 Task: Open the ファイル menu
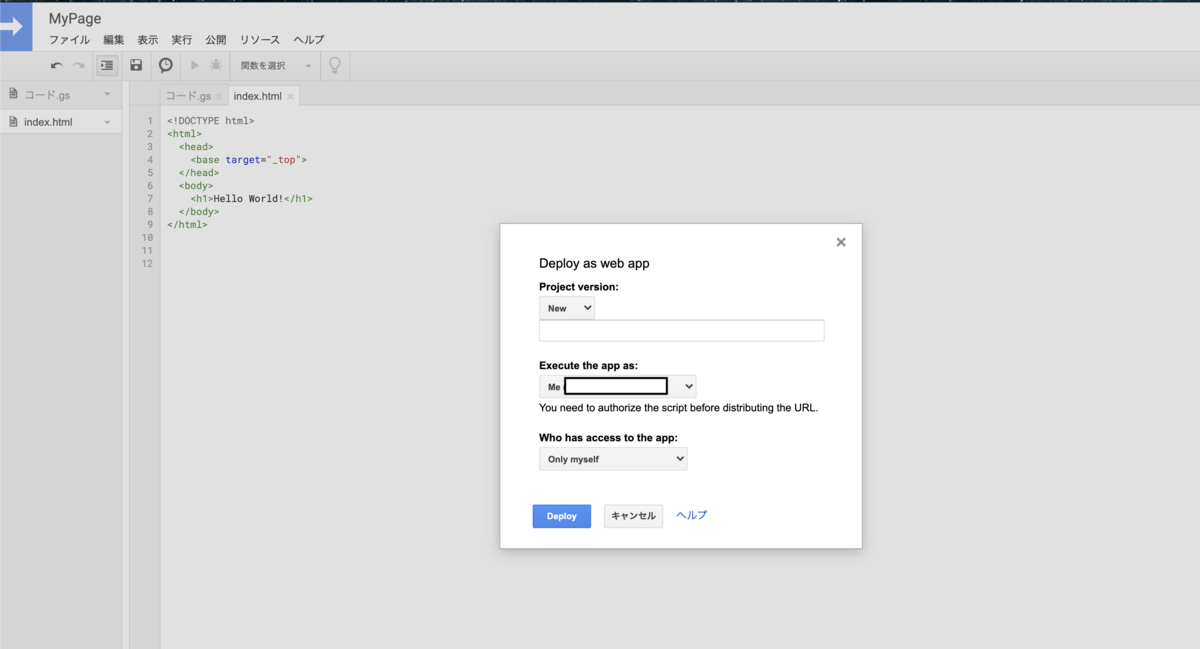[69, 40]
